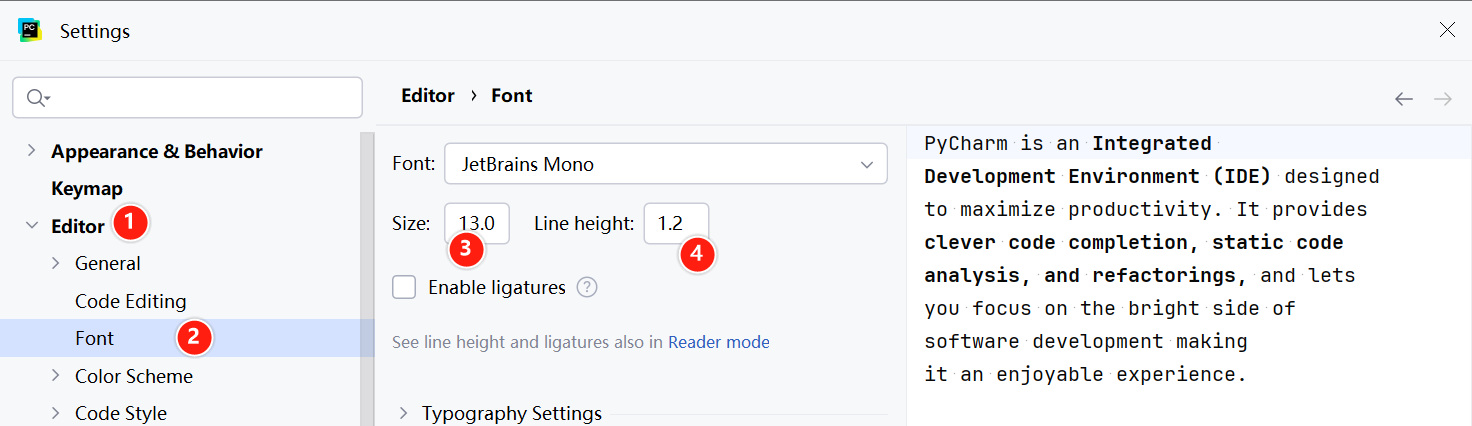Expand the General node
This screenshot has height=426, width=1472.
55,263
